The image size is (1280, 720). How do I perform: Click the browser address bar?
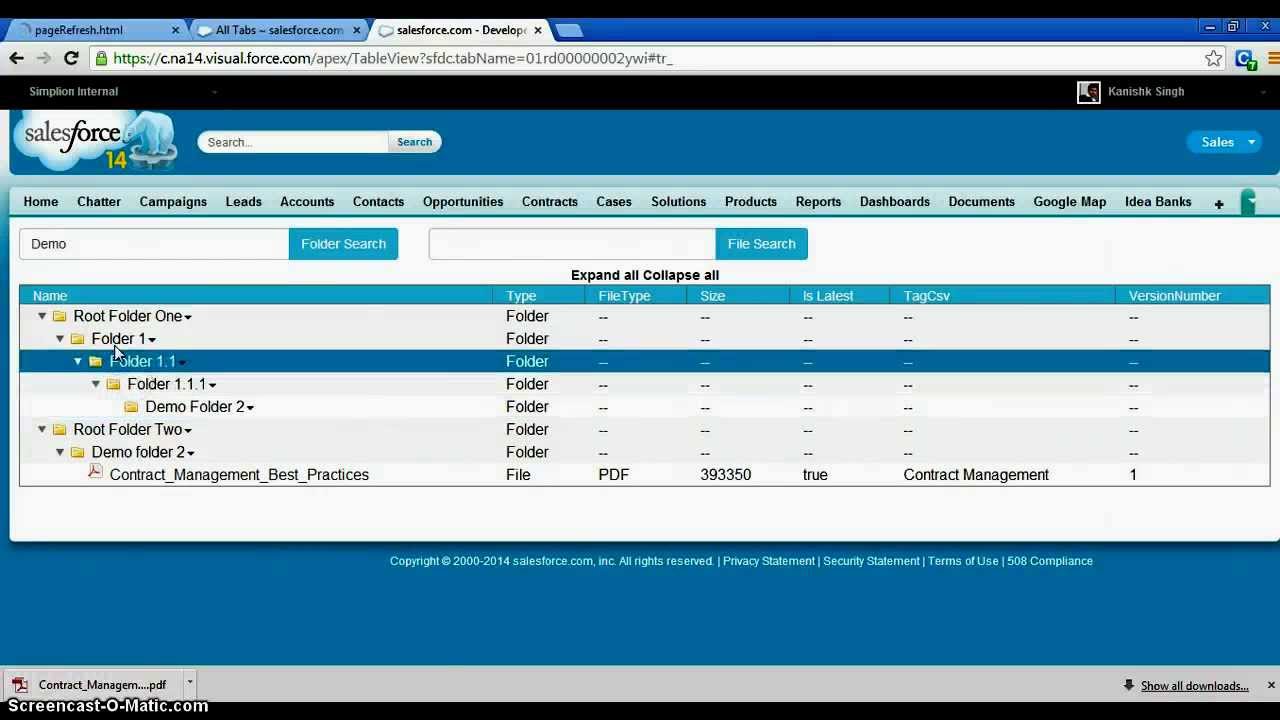pyautogui.click(x=650, y=58)
